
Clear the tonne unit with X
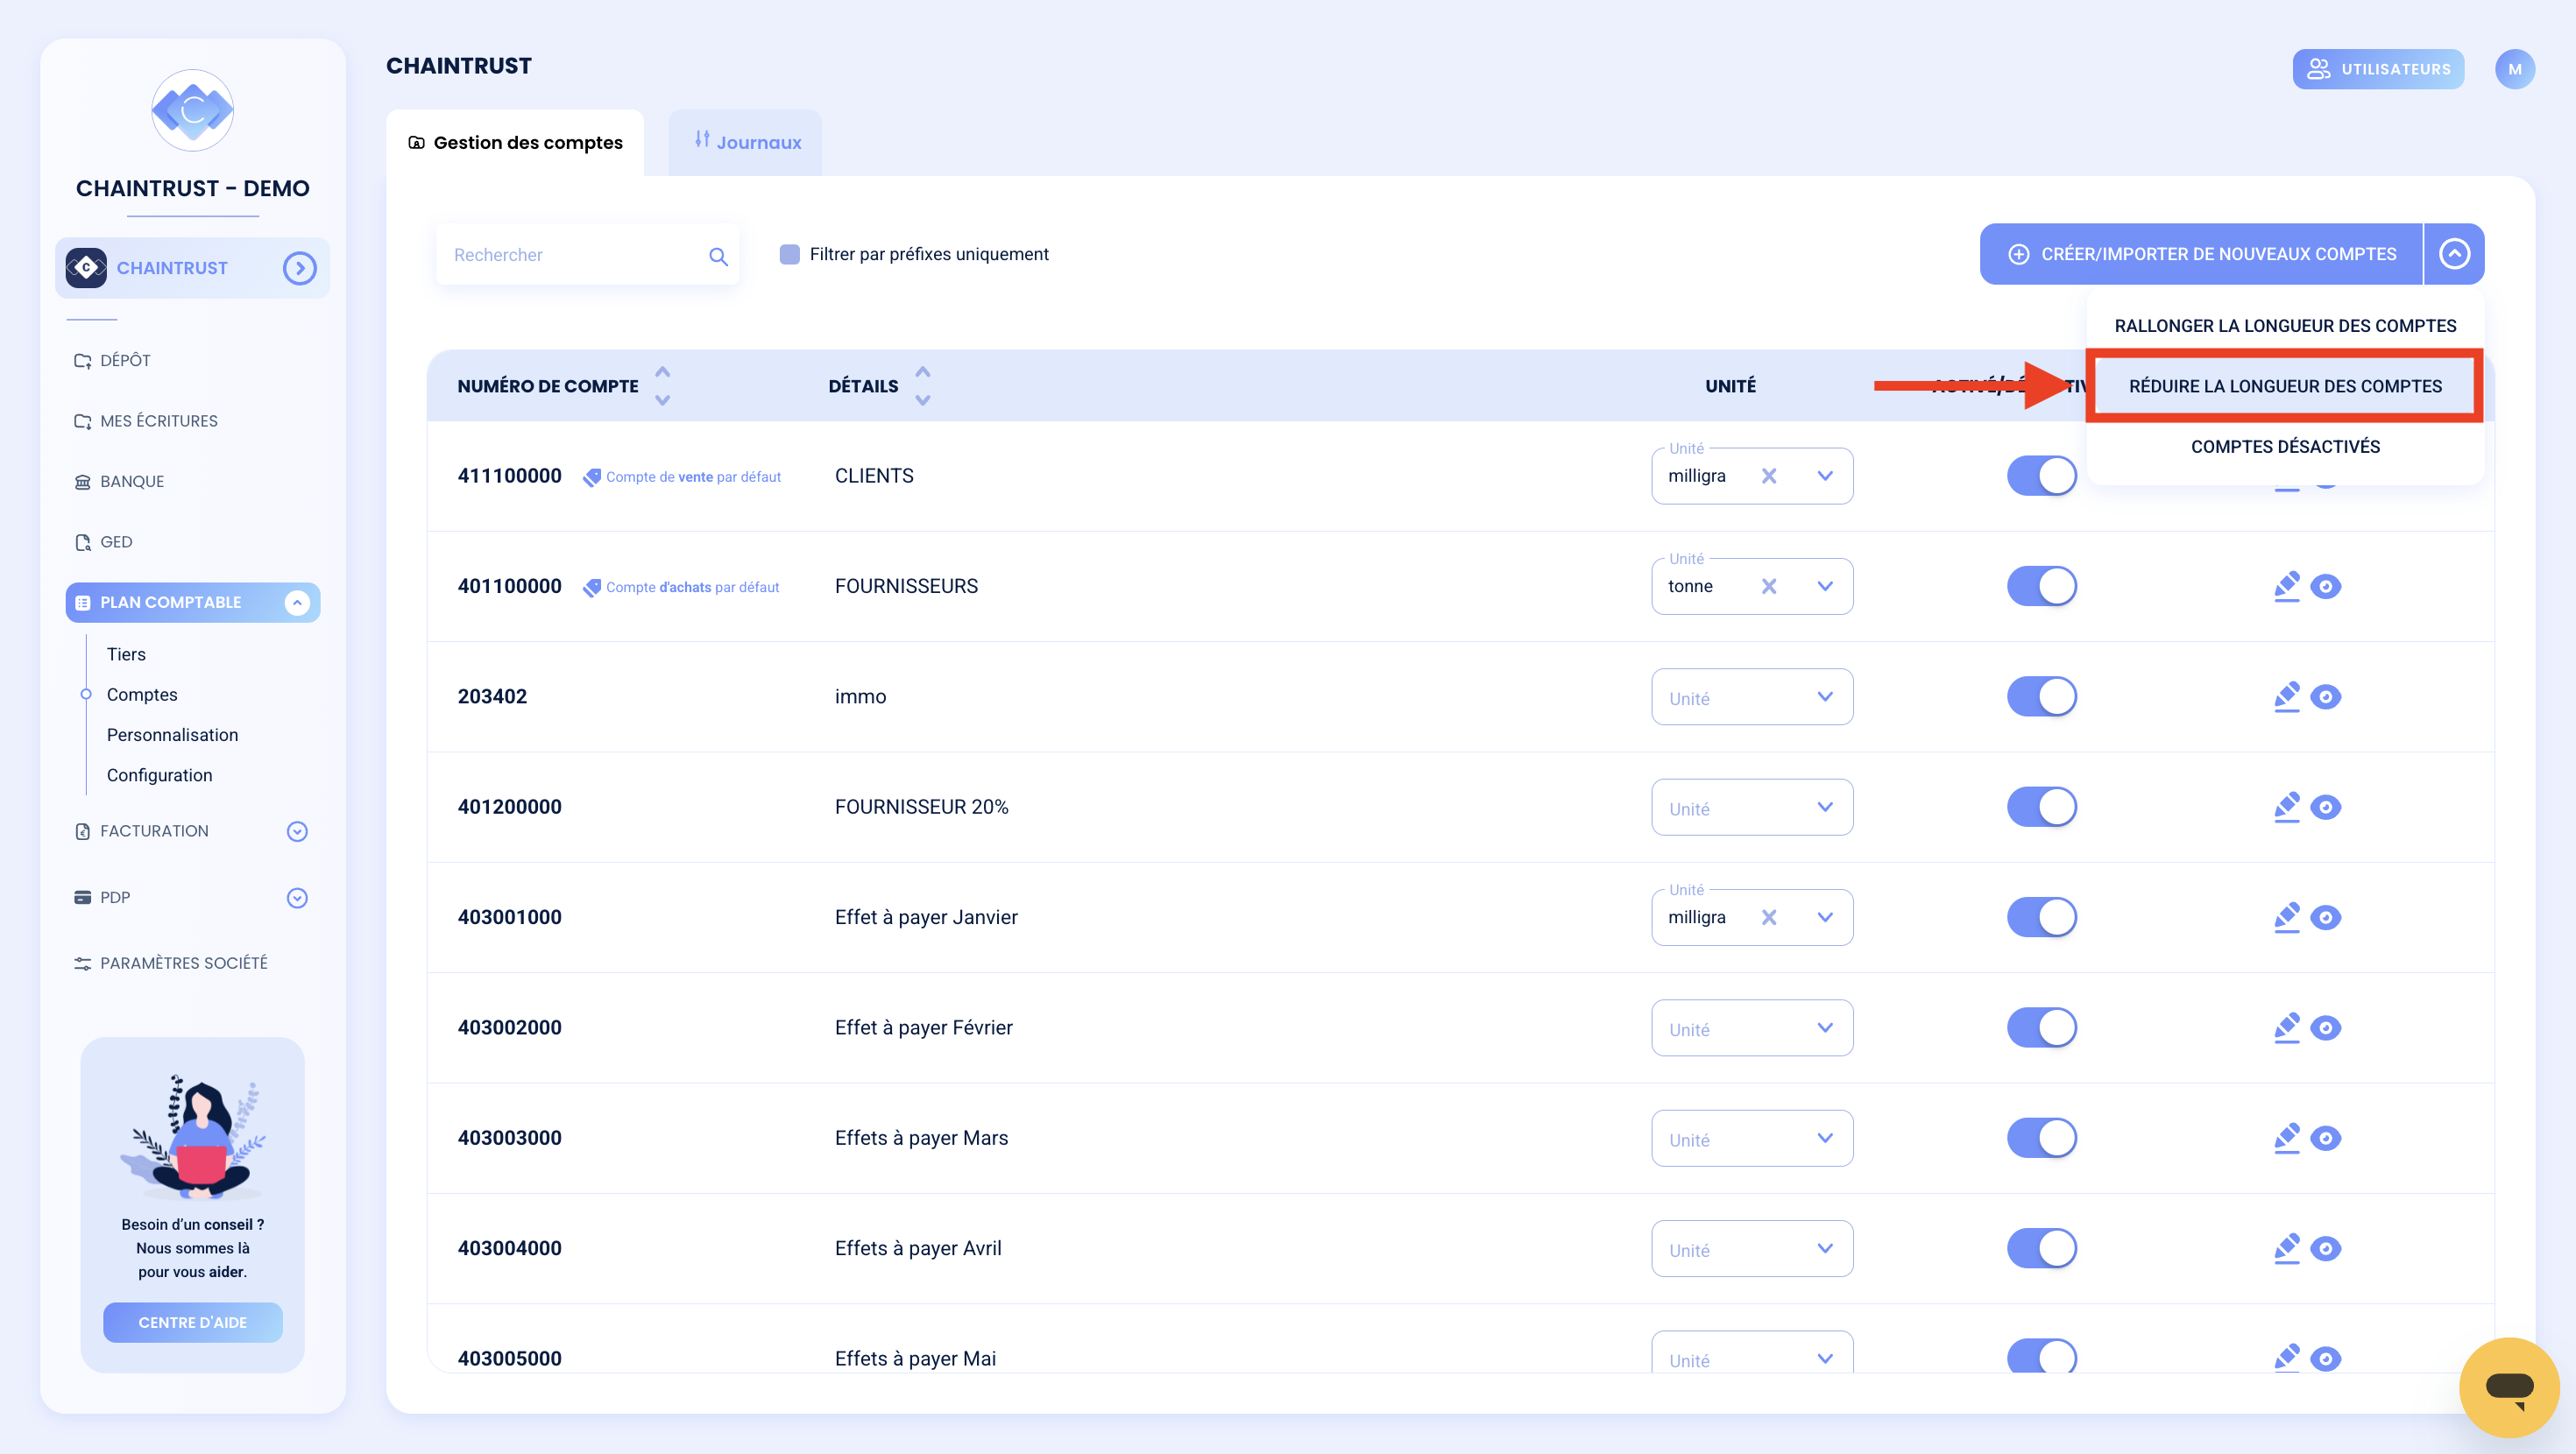coord(1768,586)
